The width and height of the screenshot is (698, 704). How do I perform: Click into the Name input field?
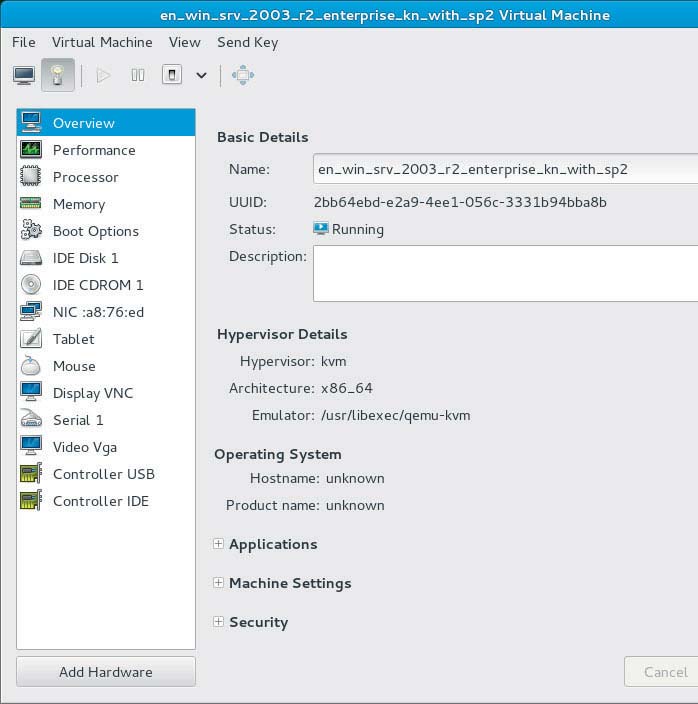point(505,169)
